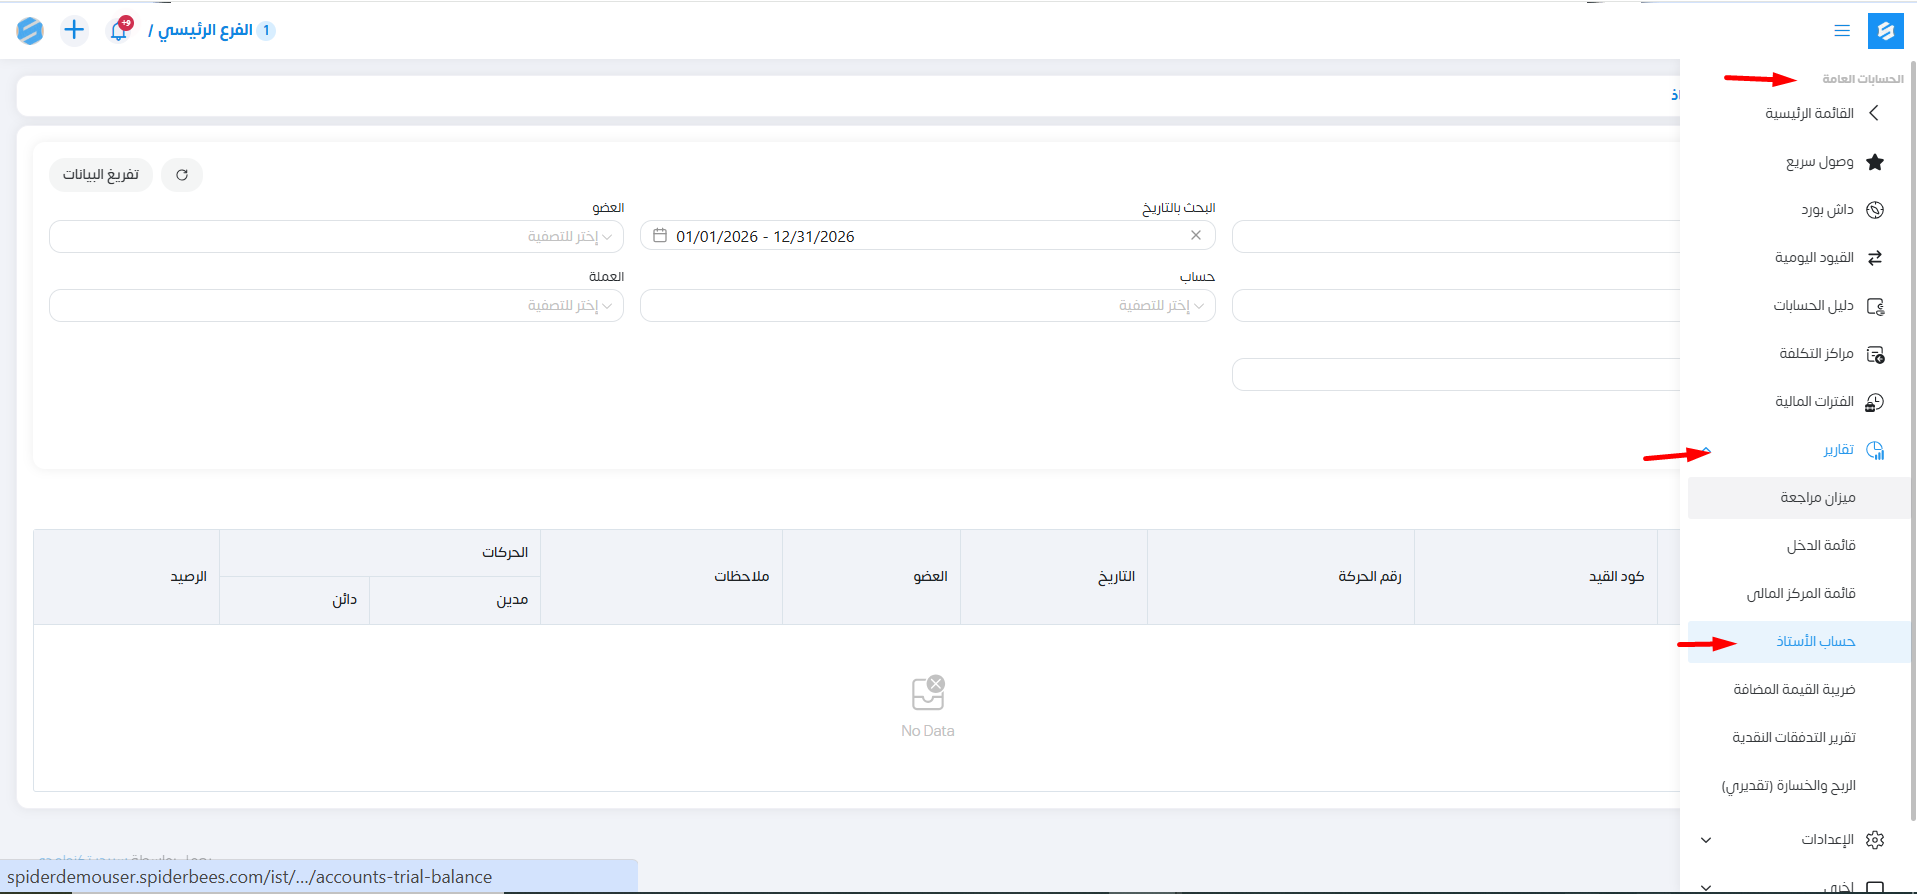Open the العملة currency dropdown
1917x894 pixels.
(x=336, y=306)
